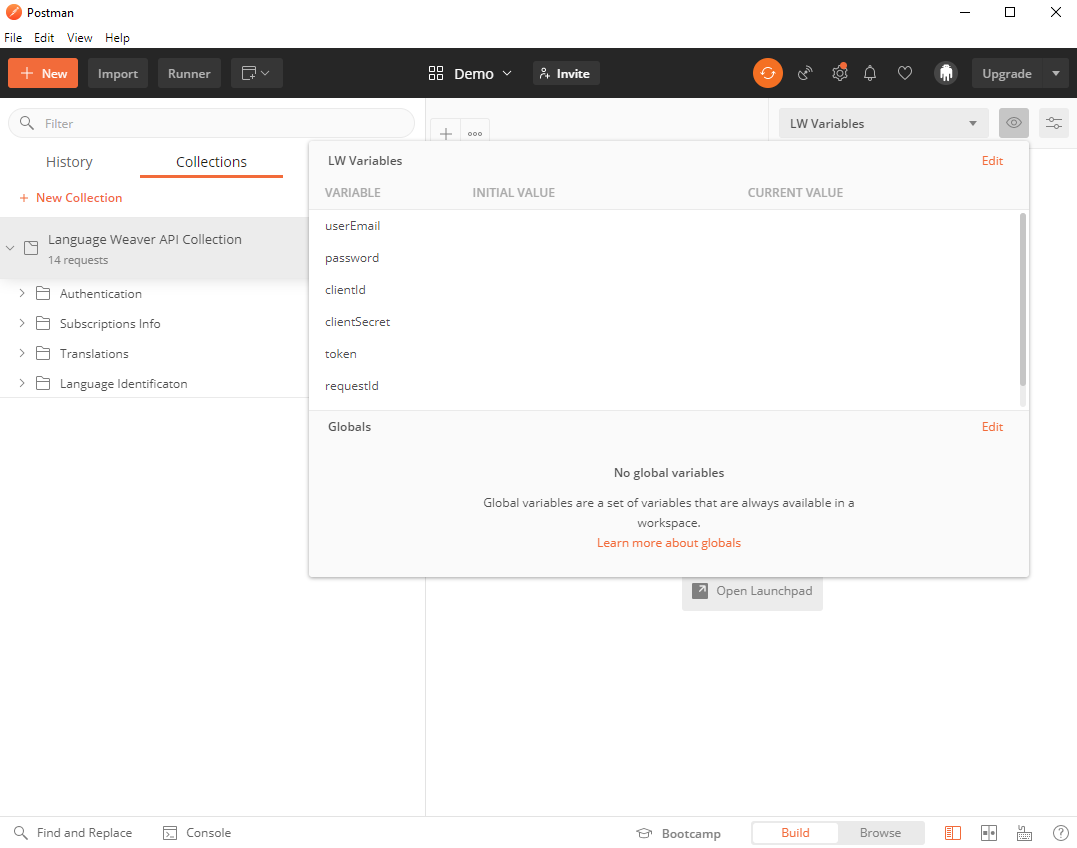
Task: Click the Invite button
Action: pyautogui.click(x=566, y=73)
